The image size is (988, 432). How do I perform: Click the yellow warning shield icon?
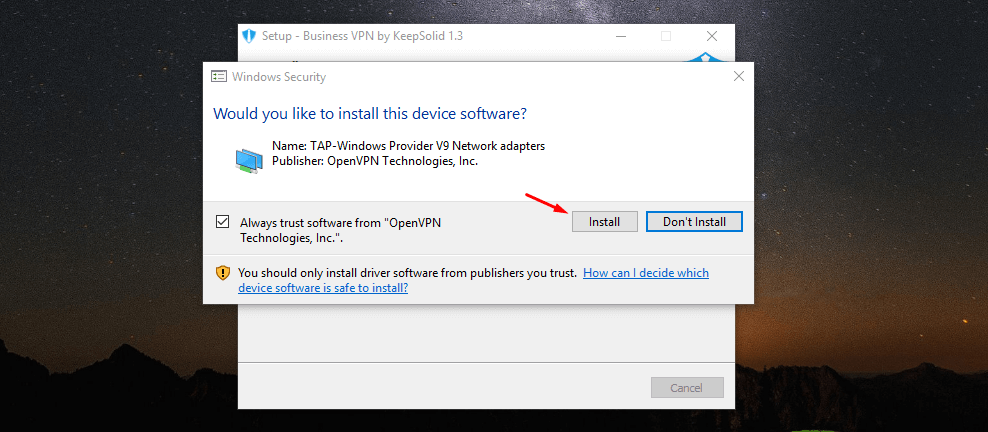click(x=223, y=273)
